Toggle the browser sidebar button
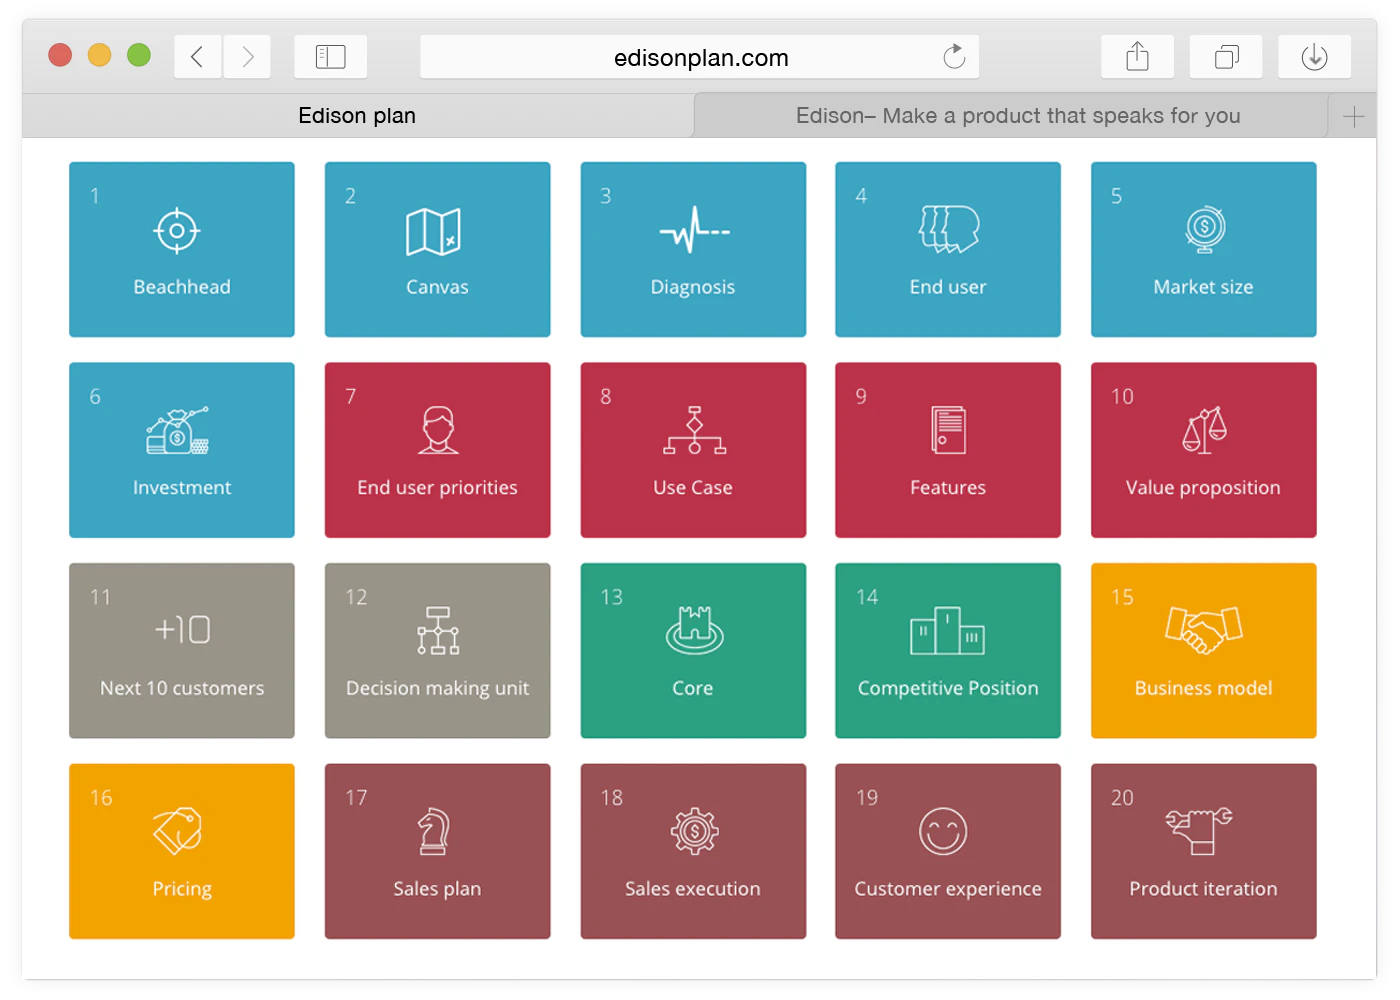Viewport: 1400px width, 1000px height. coord(330,57)
